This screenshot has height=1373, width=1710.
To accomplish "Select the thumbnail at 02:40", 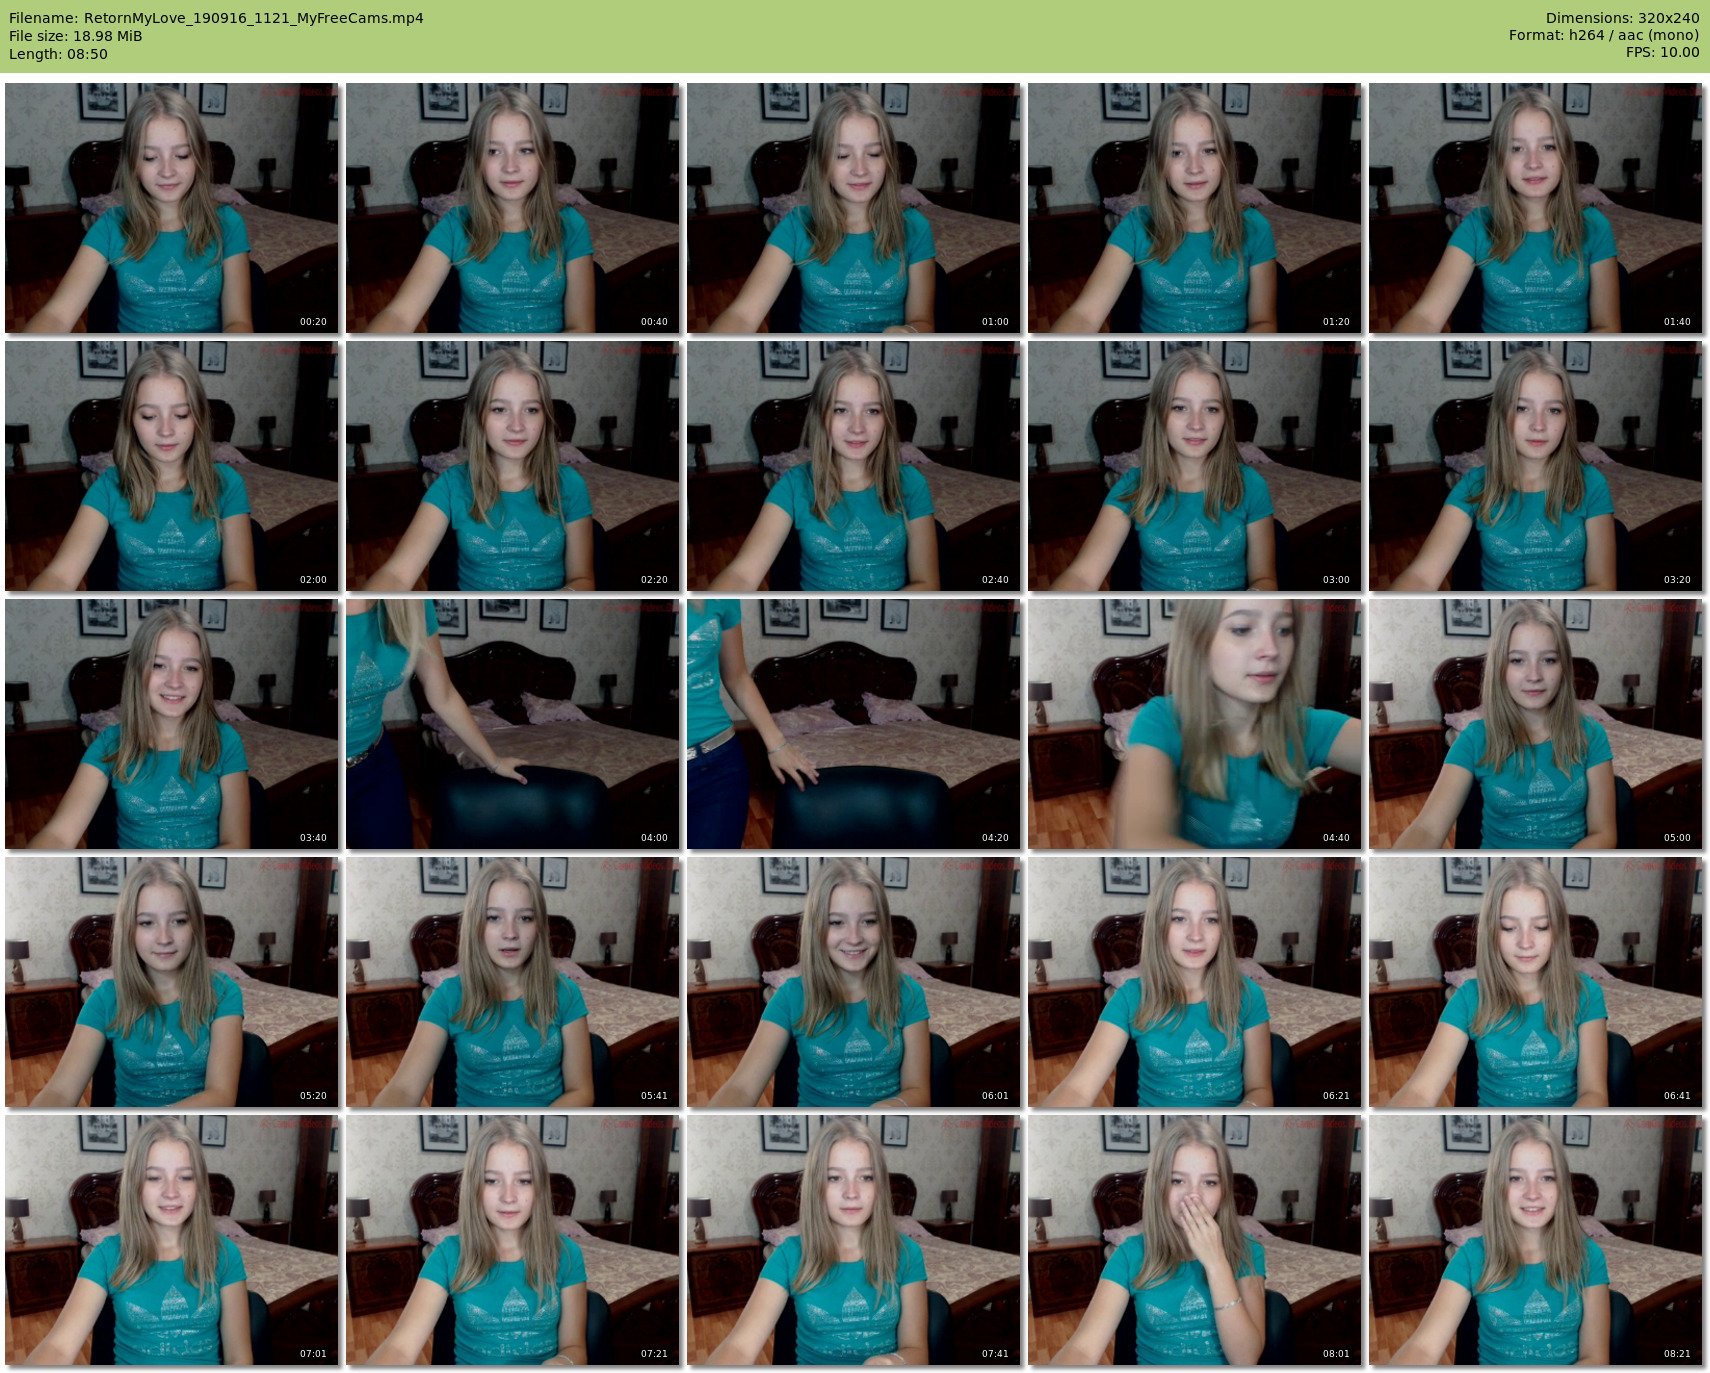I will pyautogui.click(x=853, y=466).
